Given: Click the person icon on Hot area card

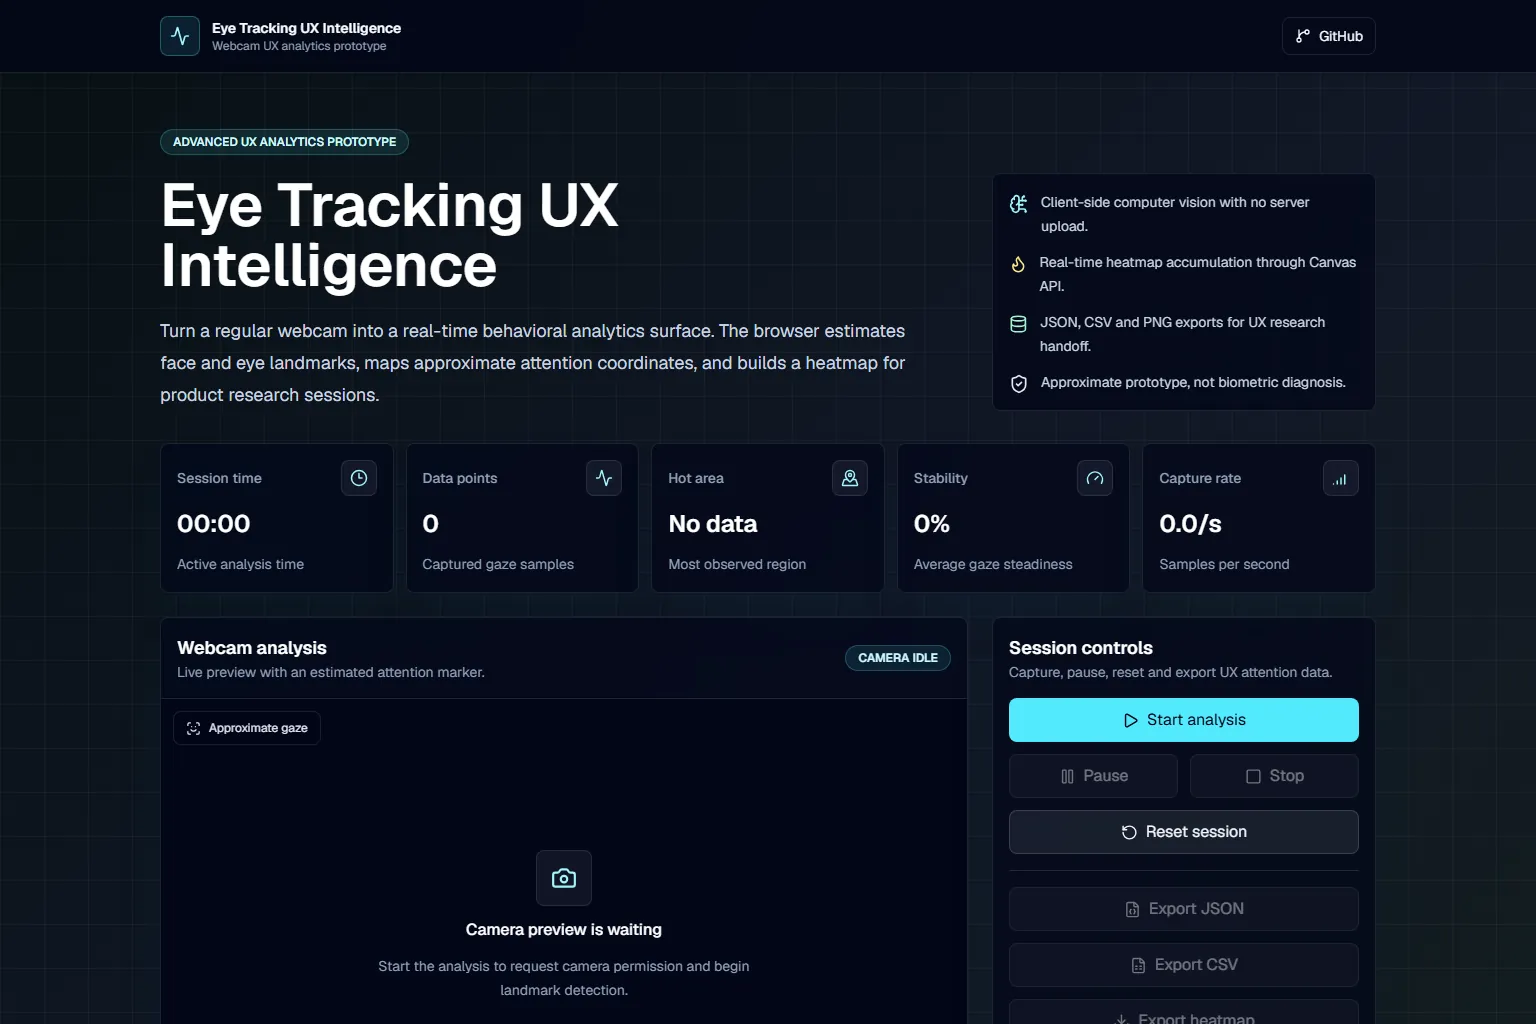Looking at the screenshot, I should pyautogui.click(x=850, y=478).
